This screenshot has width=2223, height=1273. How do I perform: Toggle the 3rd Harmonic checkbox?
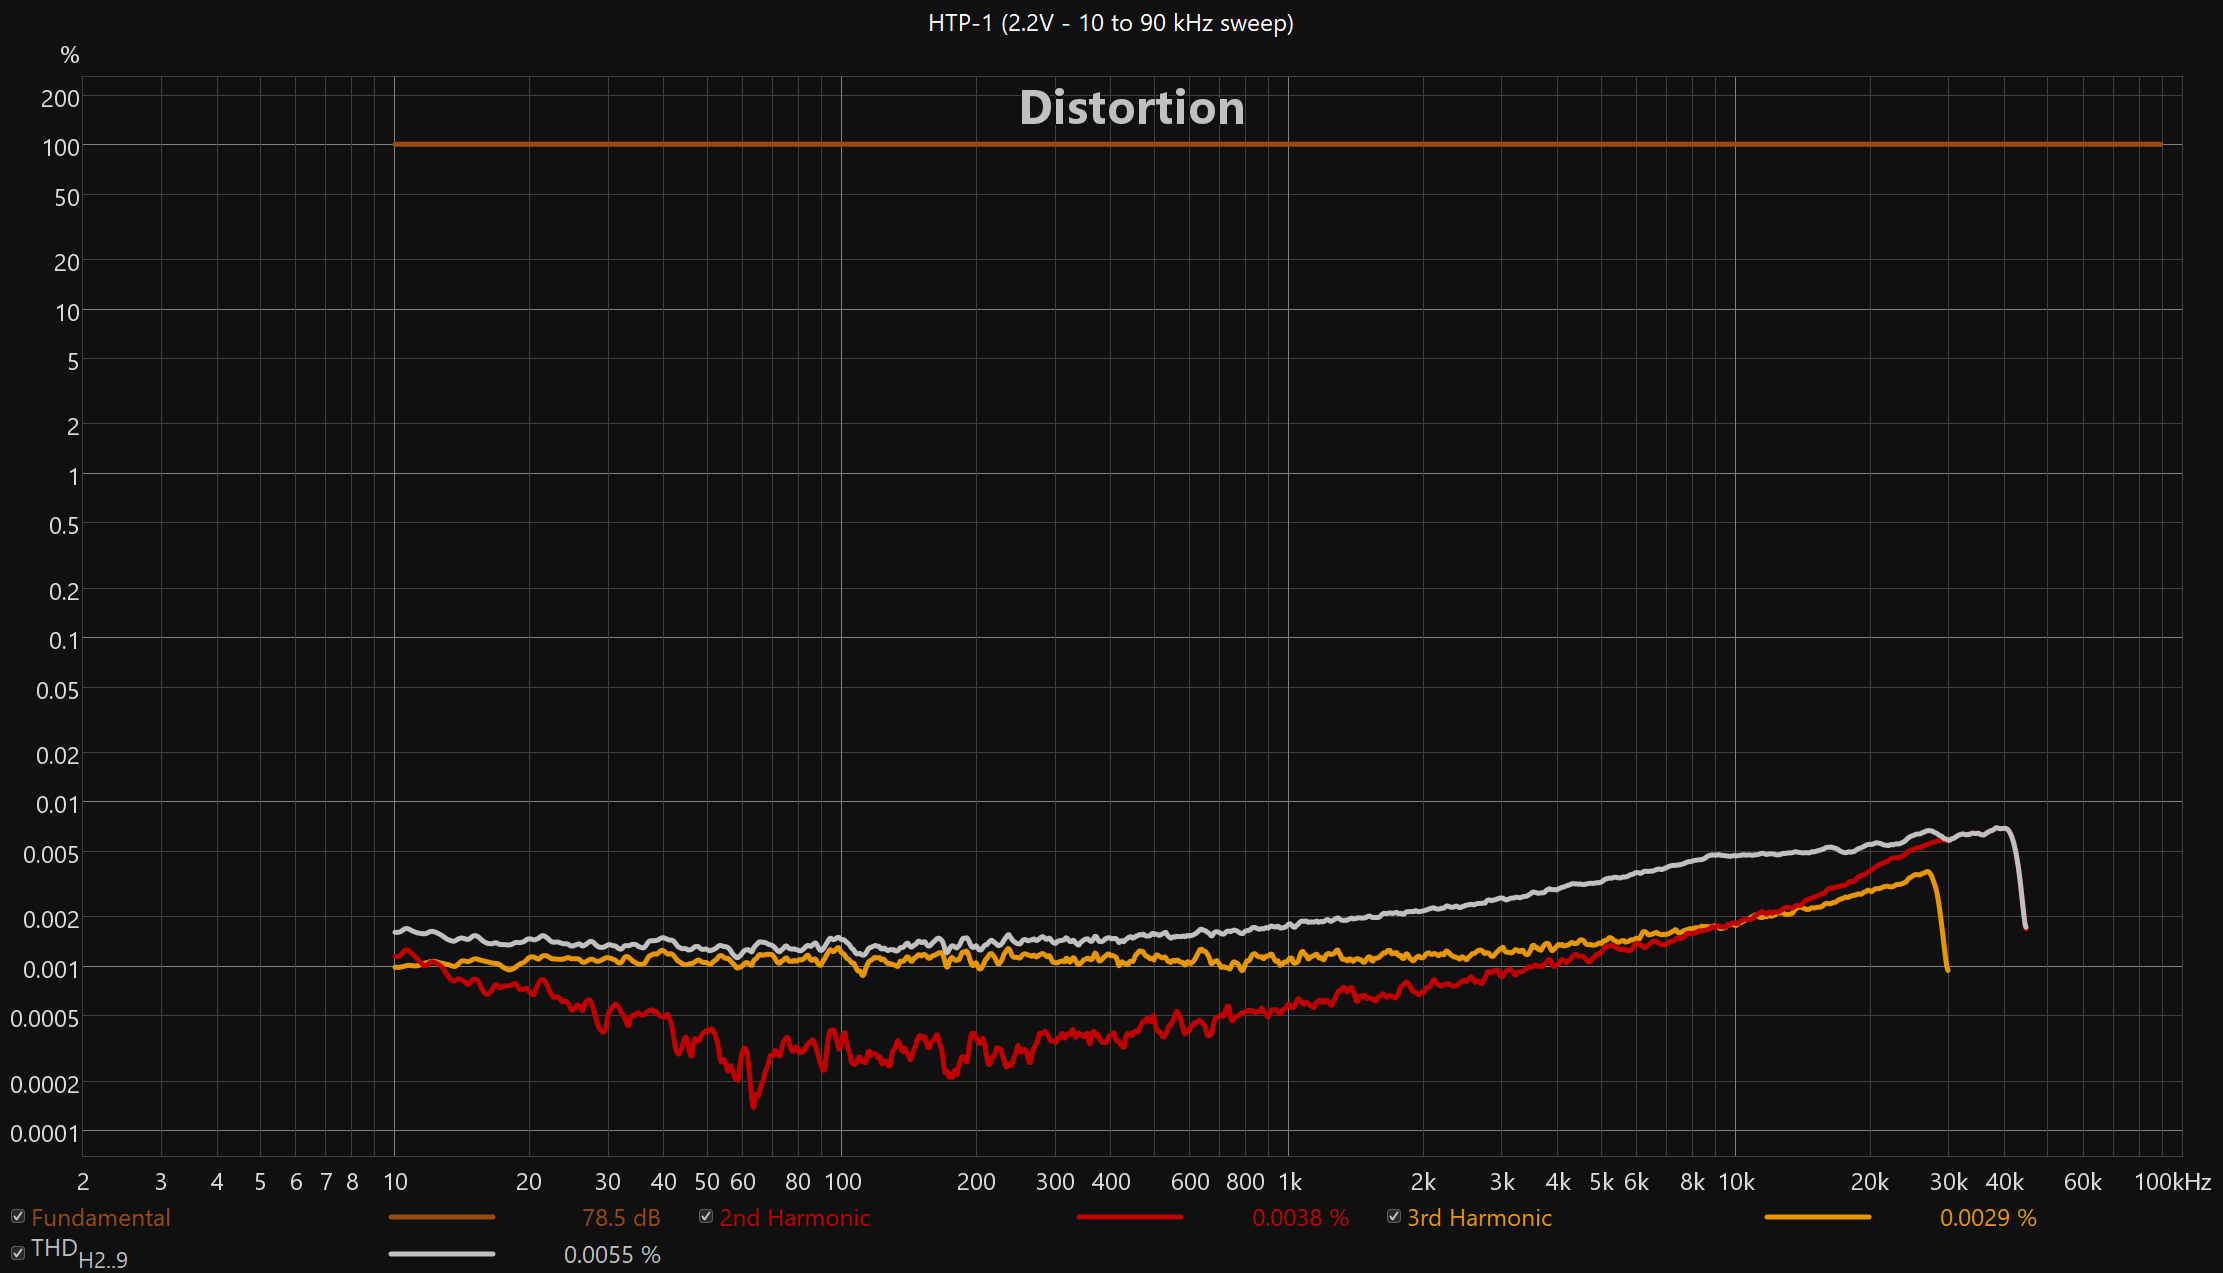1394,1216
